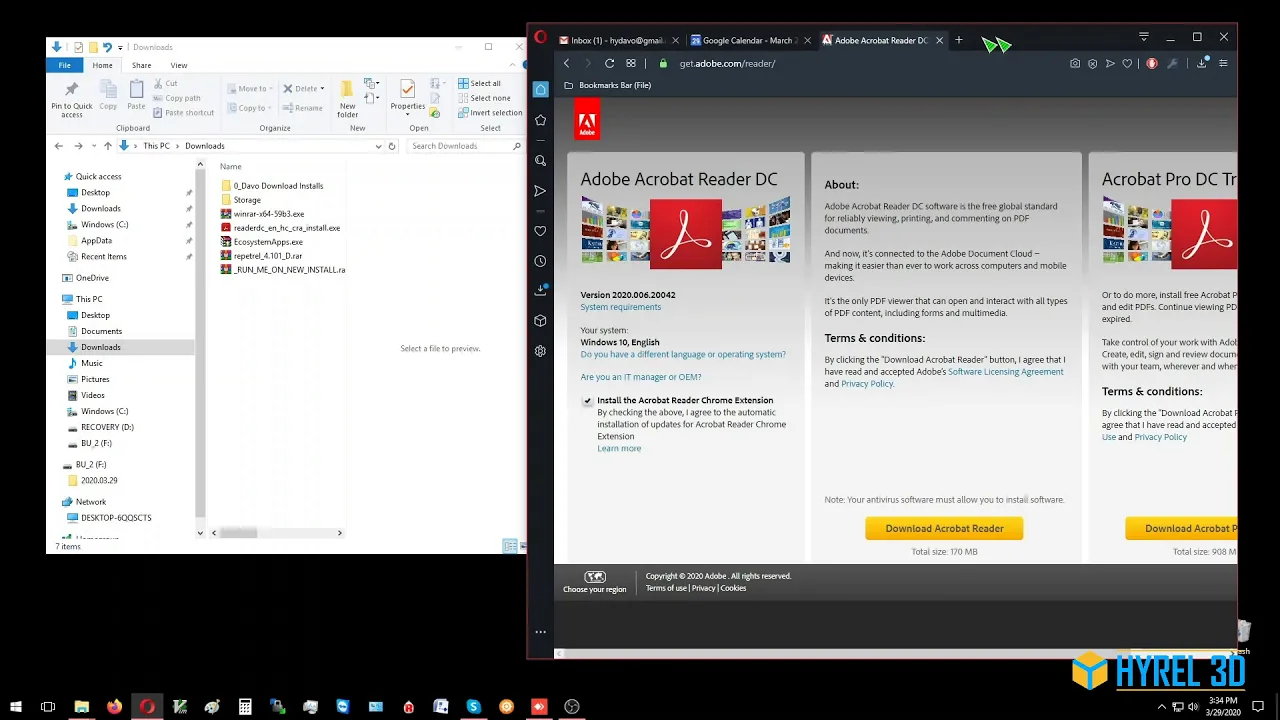Click Explorer horizontal scrollbar thumb
This screenshot has width=1280, height=720.
coord(238,533)
